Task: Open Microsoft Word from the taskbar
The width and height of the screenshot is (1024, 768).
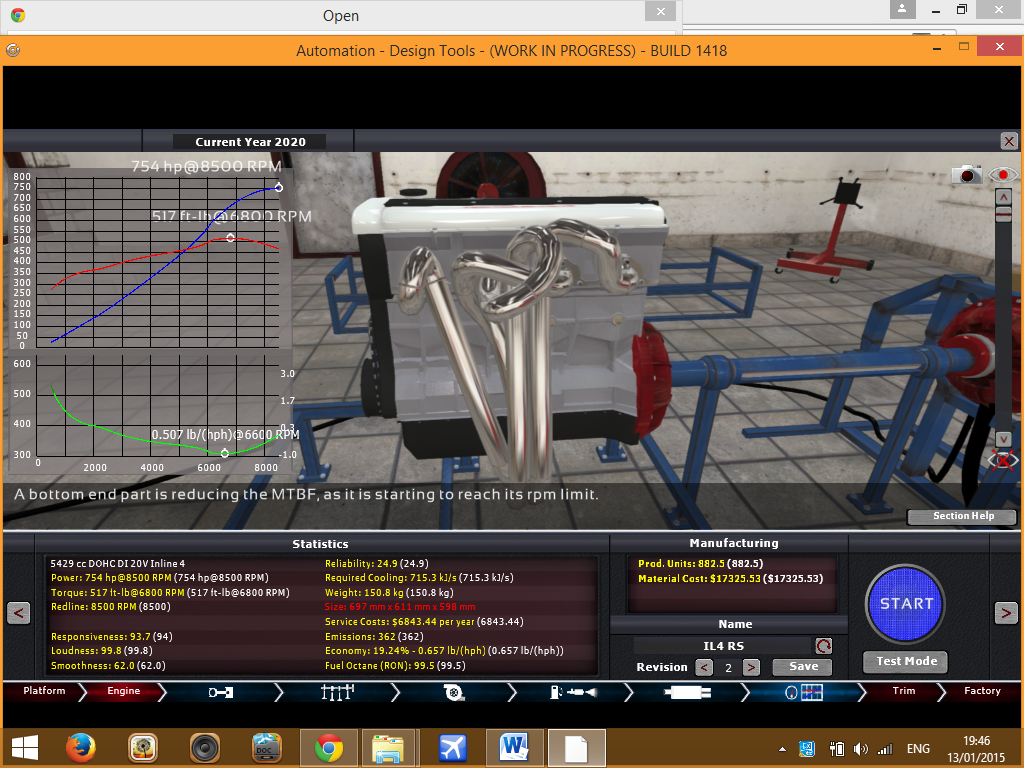Action: (514, 748)
